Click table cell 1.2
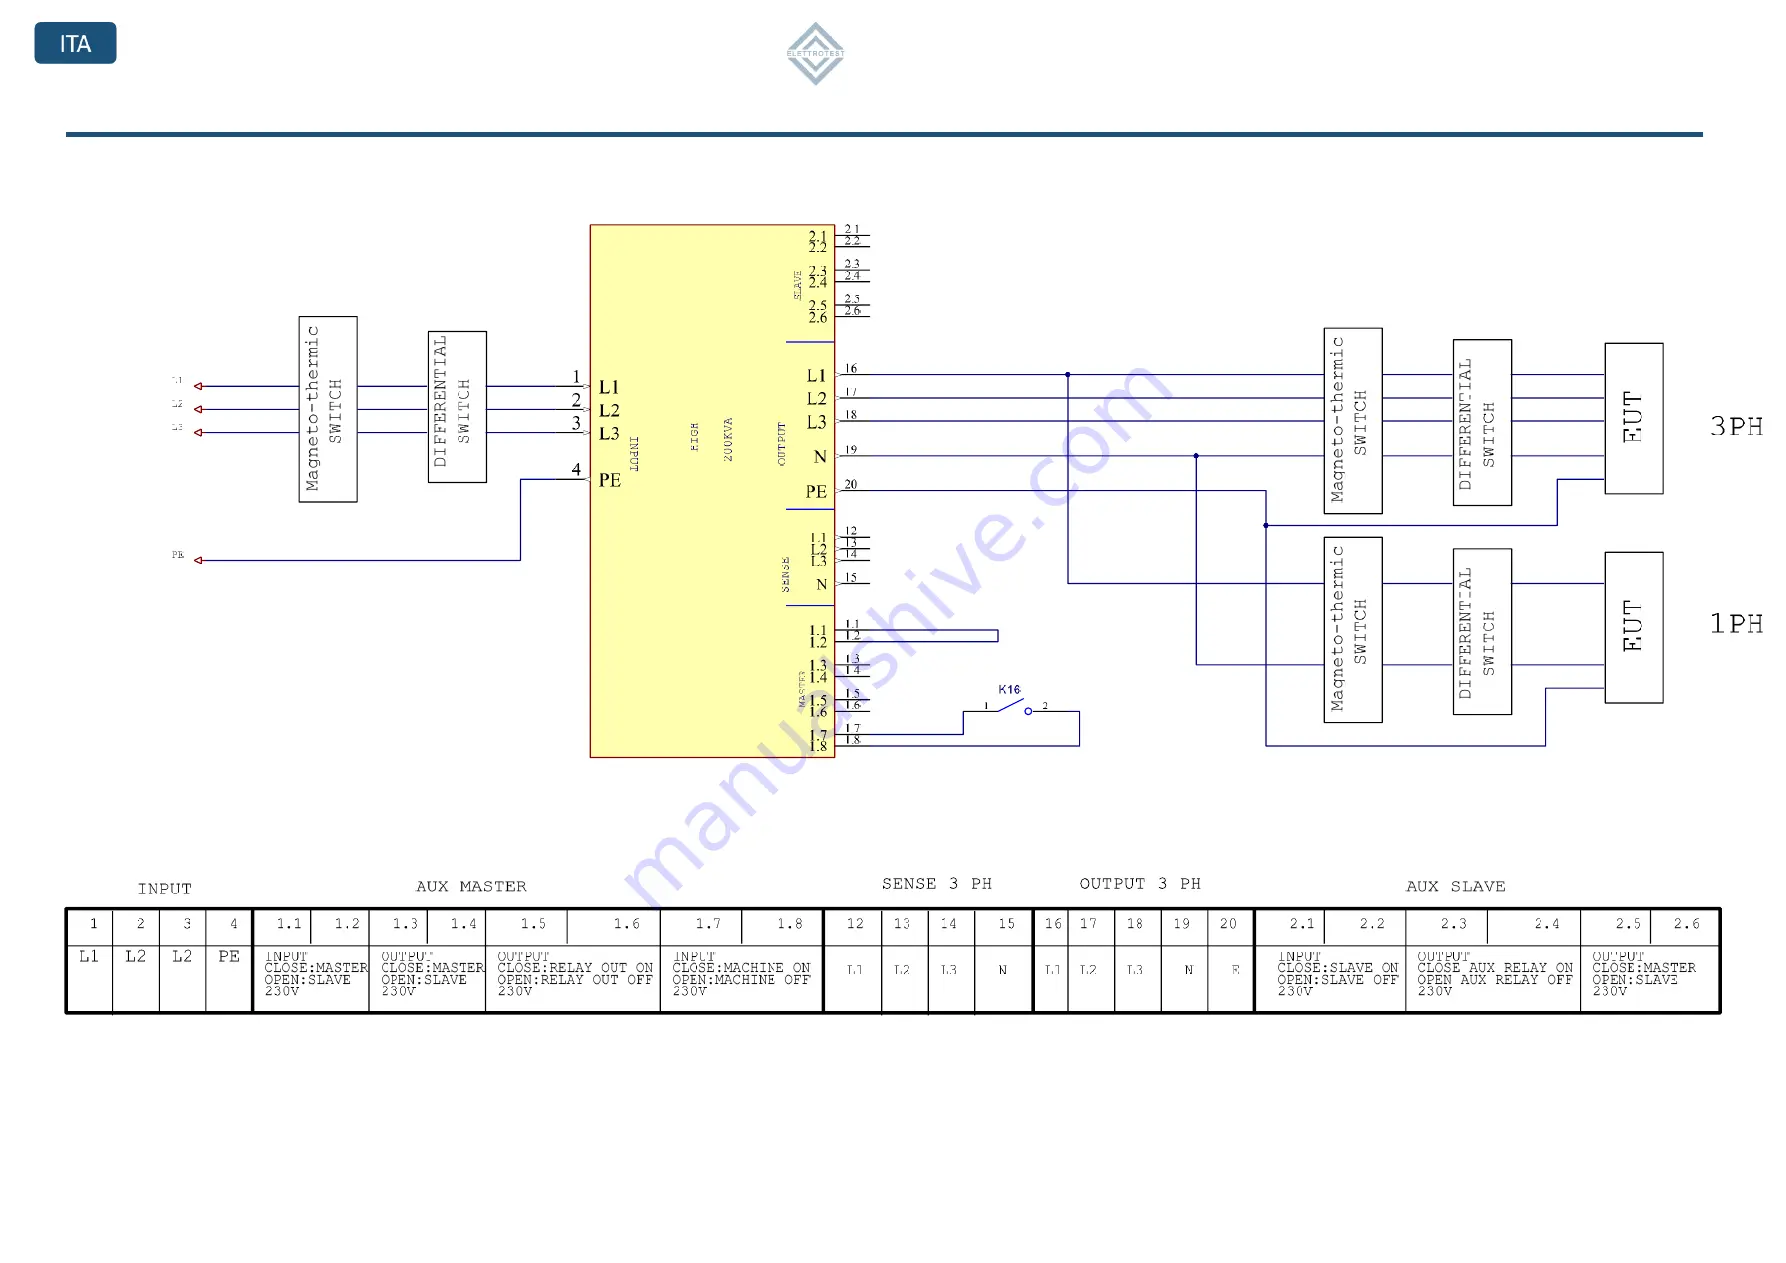 [340, 926]
